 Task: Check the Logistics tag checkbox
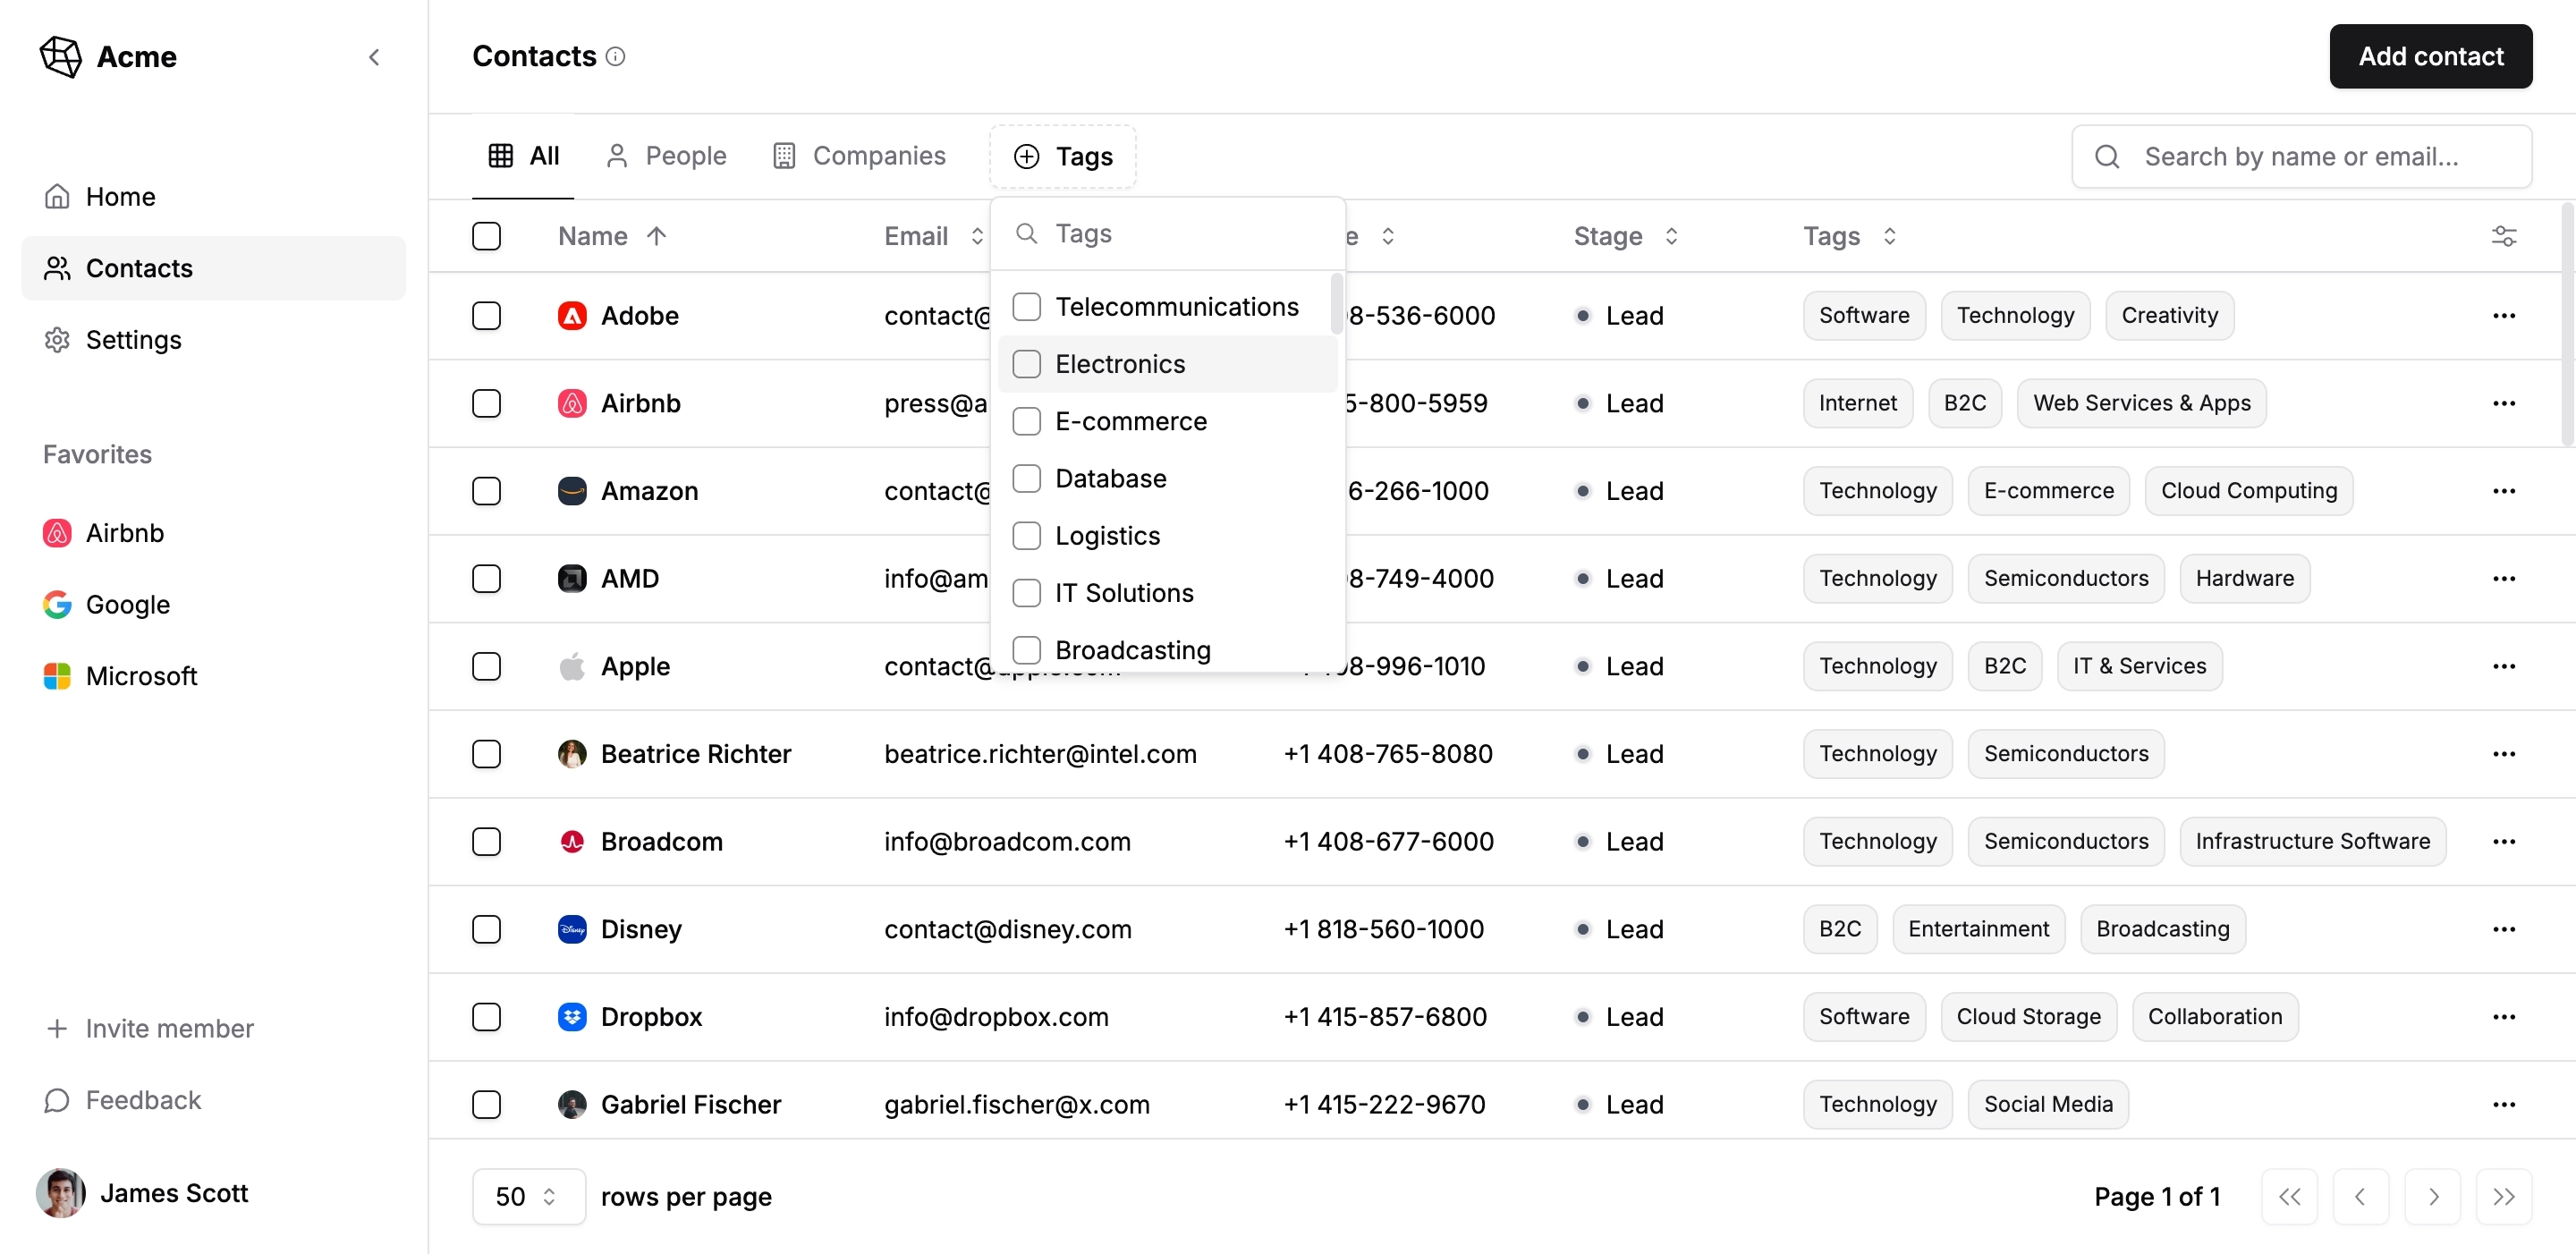pyautogui.click(x=1029, y=534)
